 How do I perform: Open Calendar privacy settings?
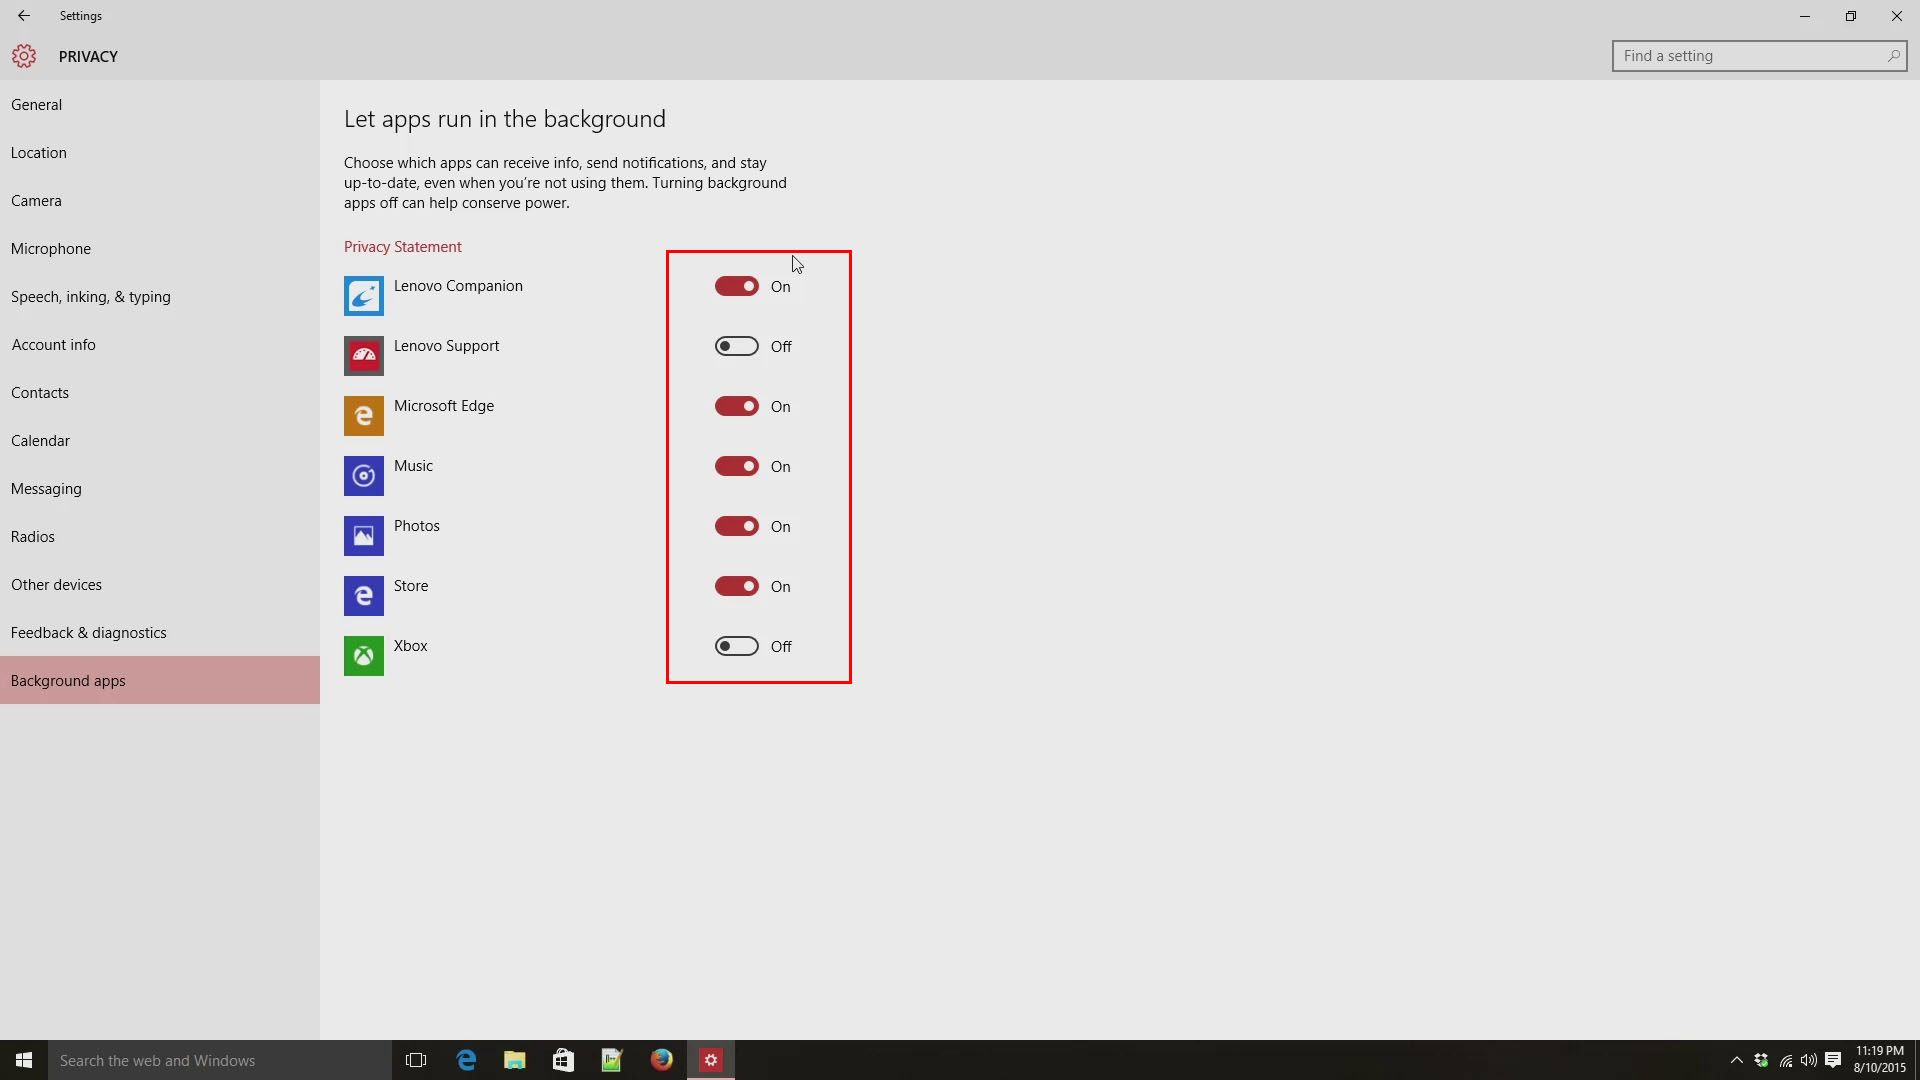pos(160,441)
